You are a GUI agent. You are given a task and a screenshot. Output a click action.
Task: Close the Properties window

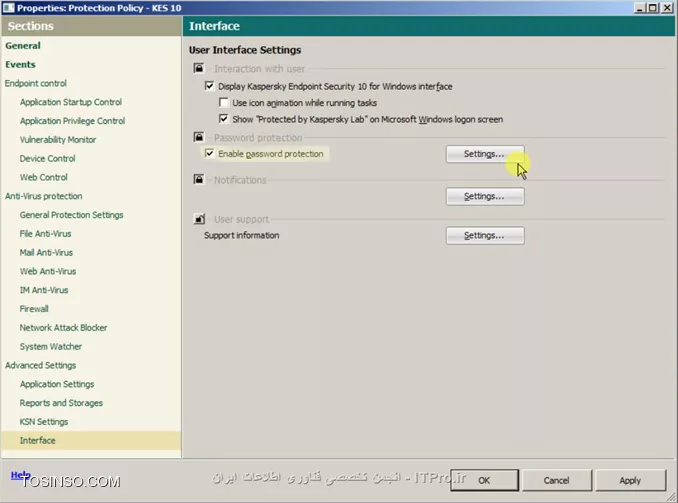point(667,7)
